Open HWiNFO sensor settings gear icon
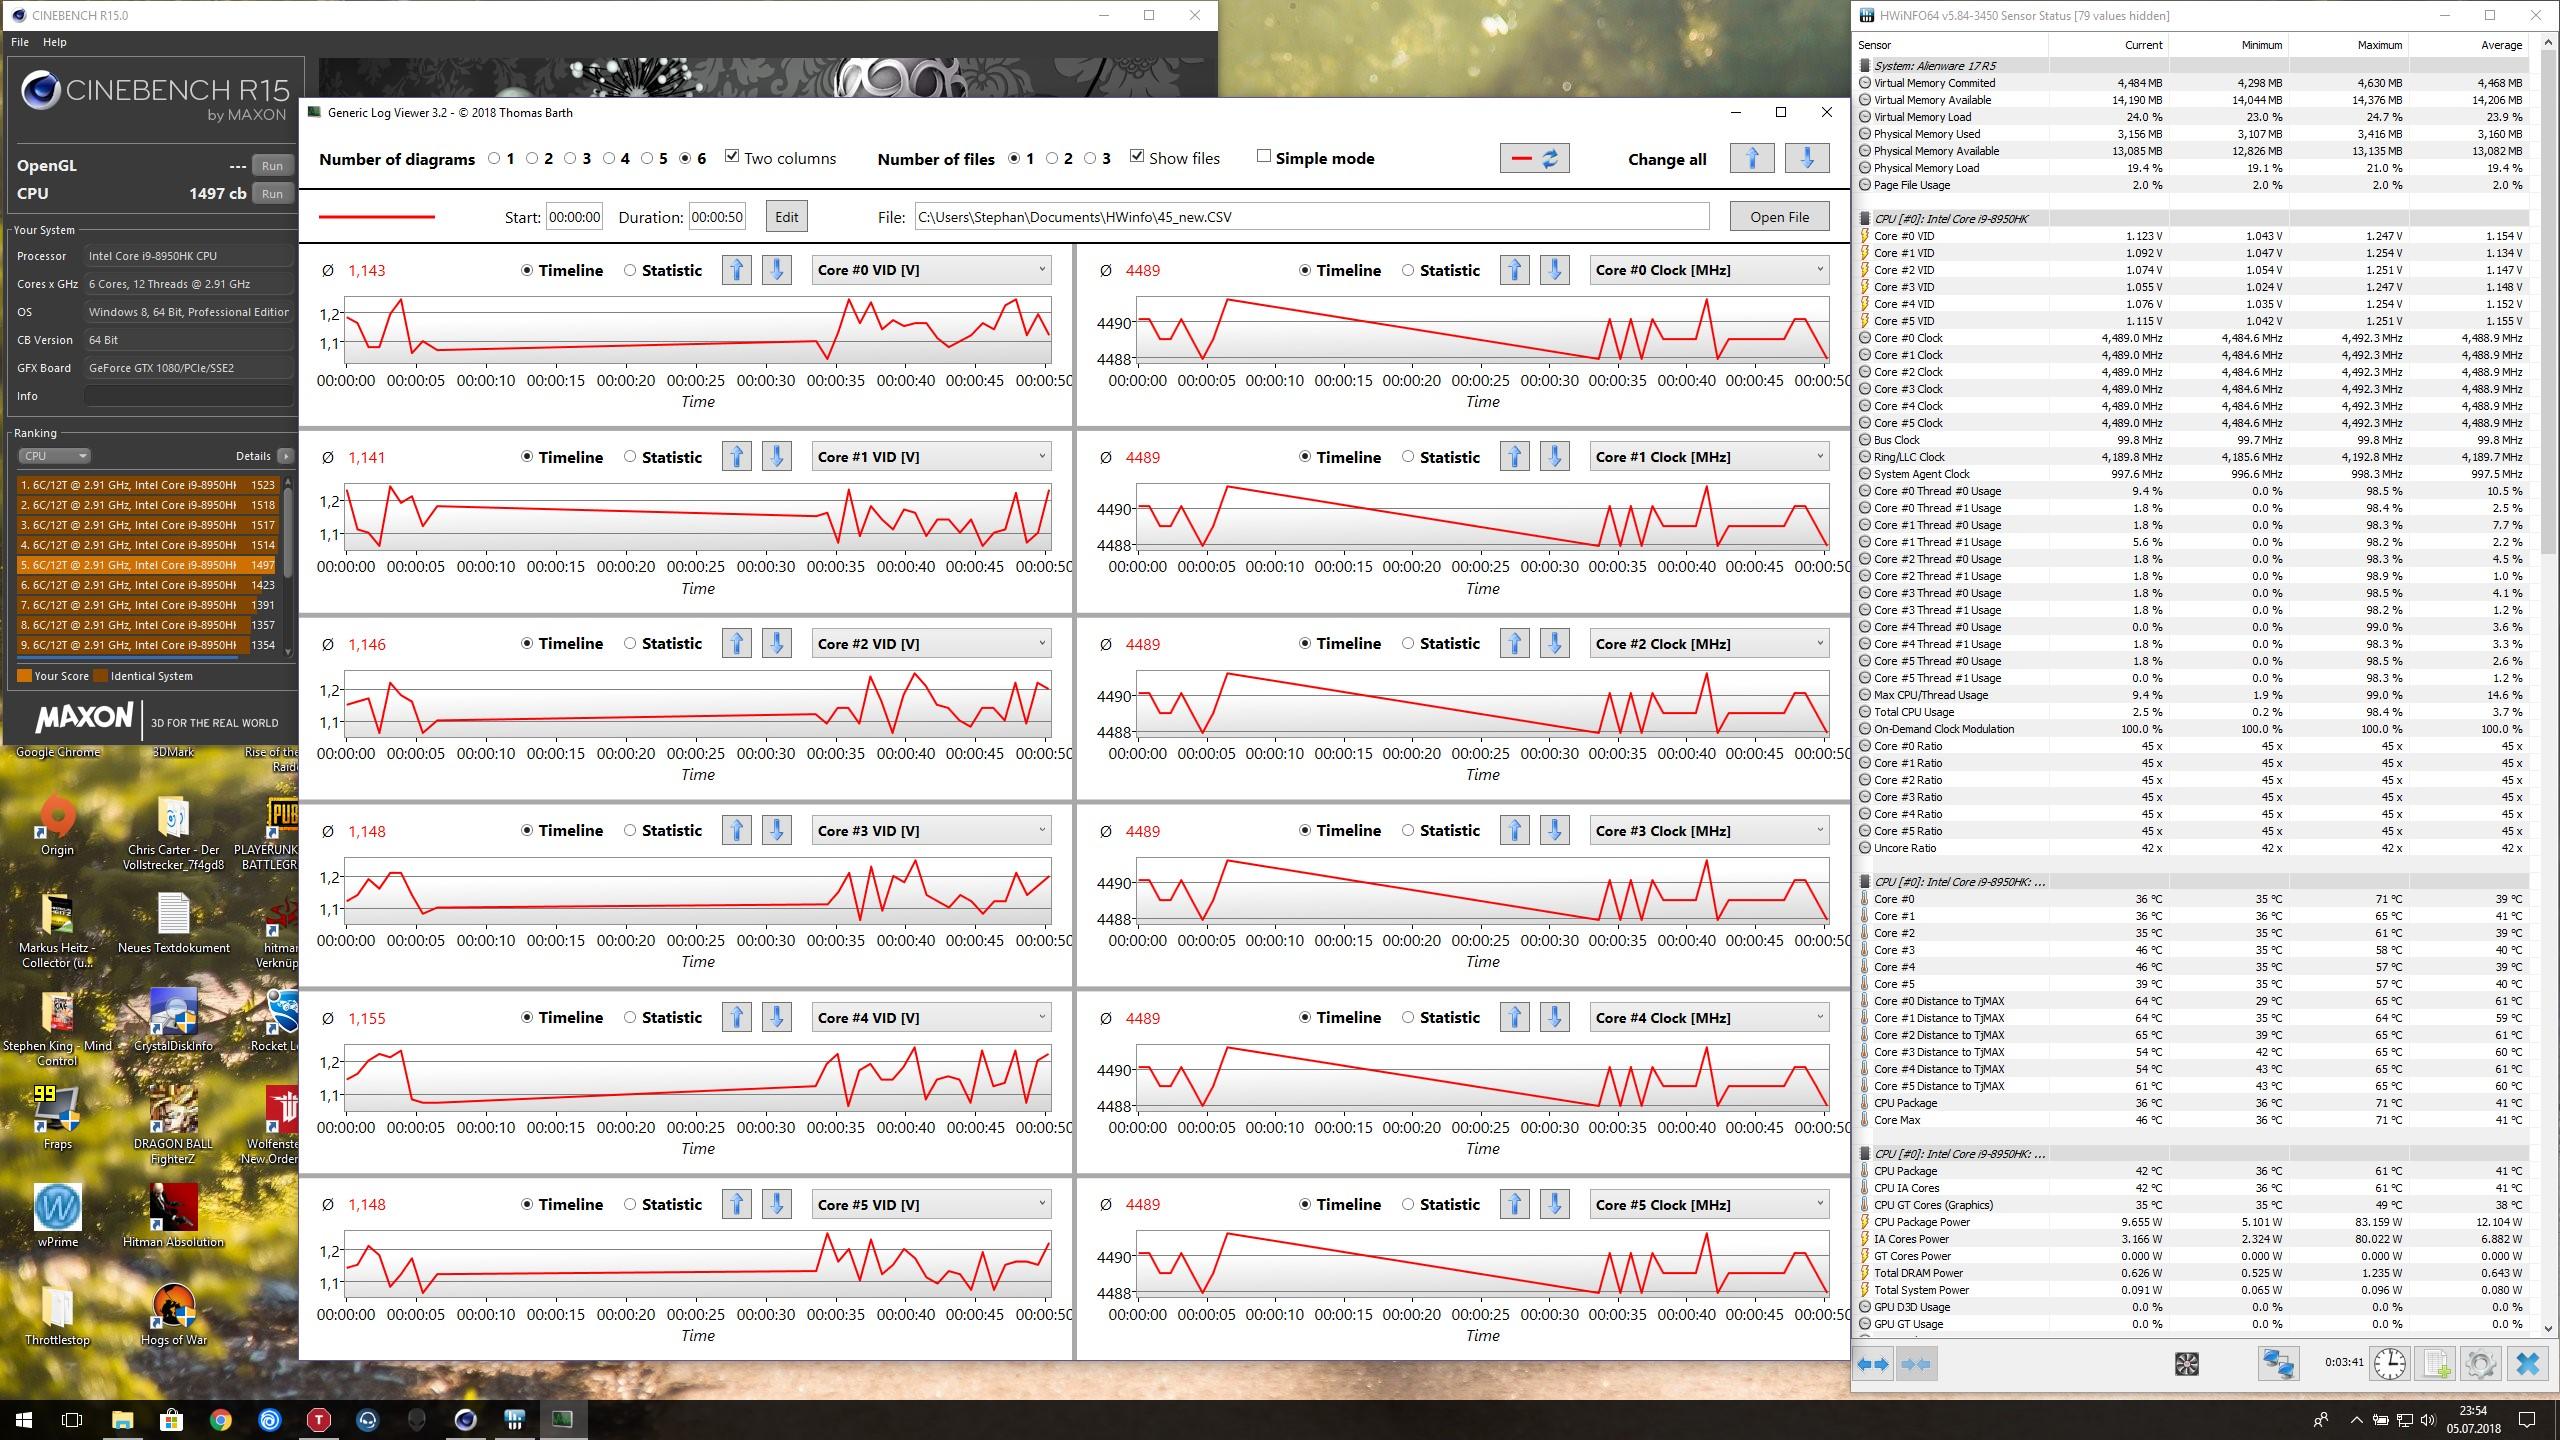The image size is (2560, 1440). pos(2480,1364)
